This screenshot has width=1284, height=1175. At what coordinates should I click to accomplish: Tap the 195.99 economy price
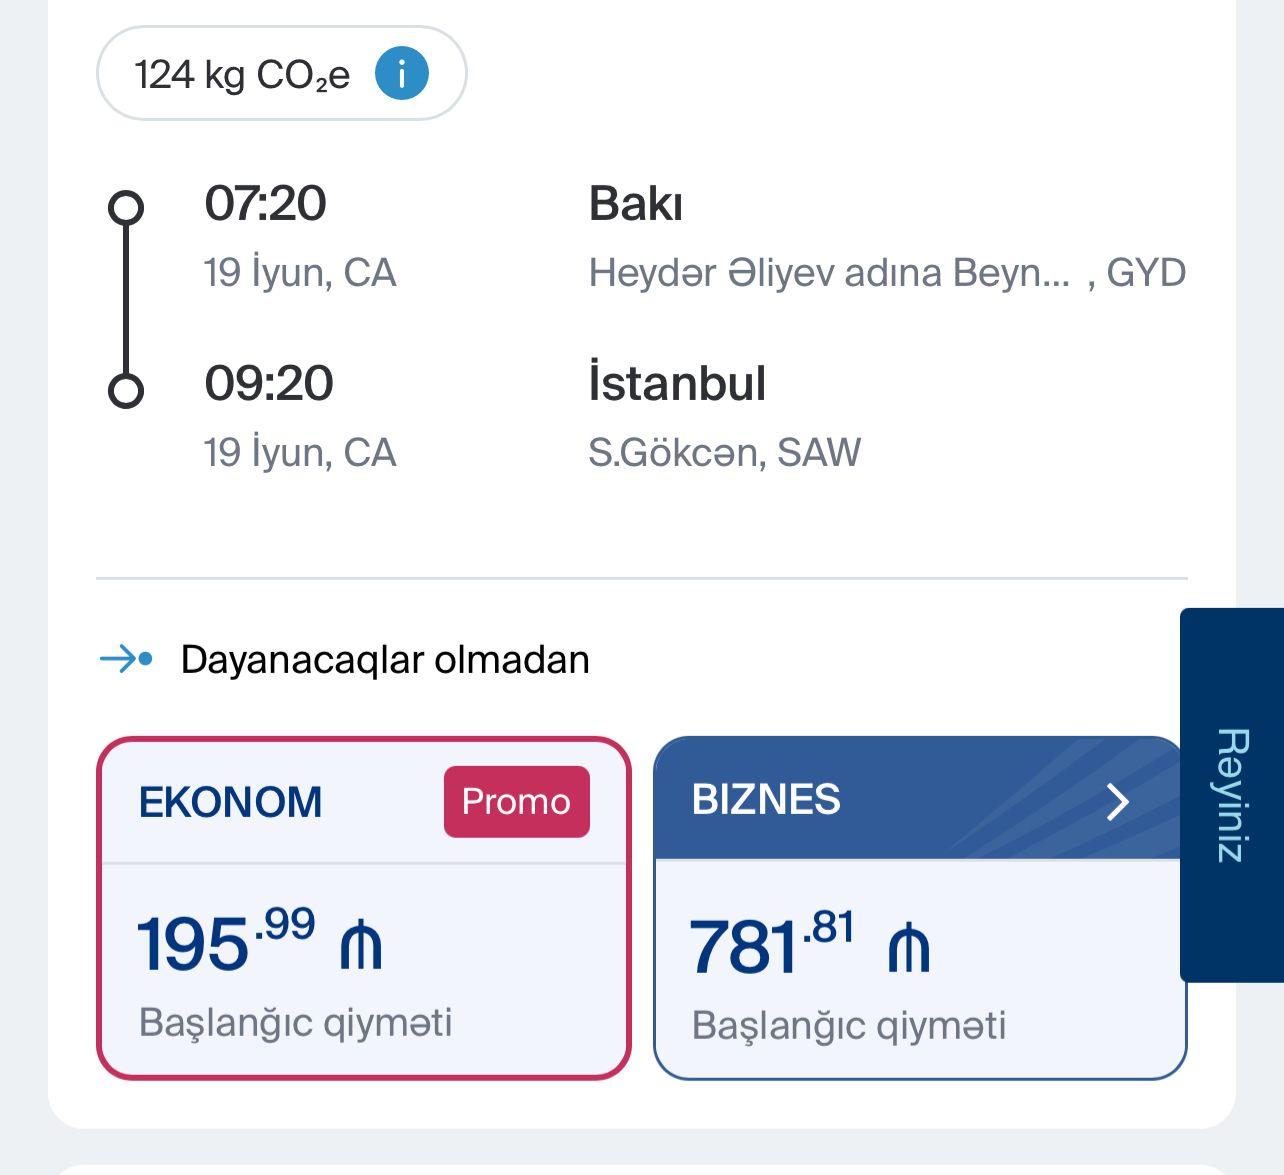coord(226,941)
